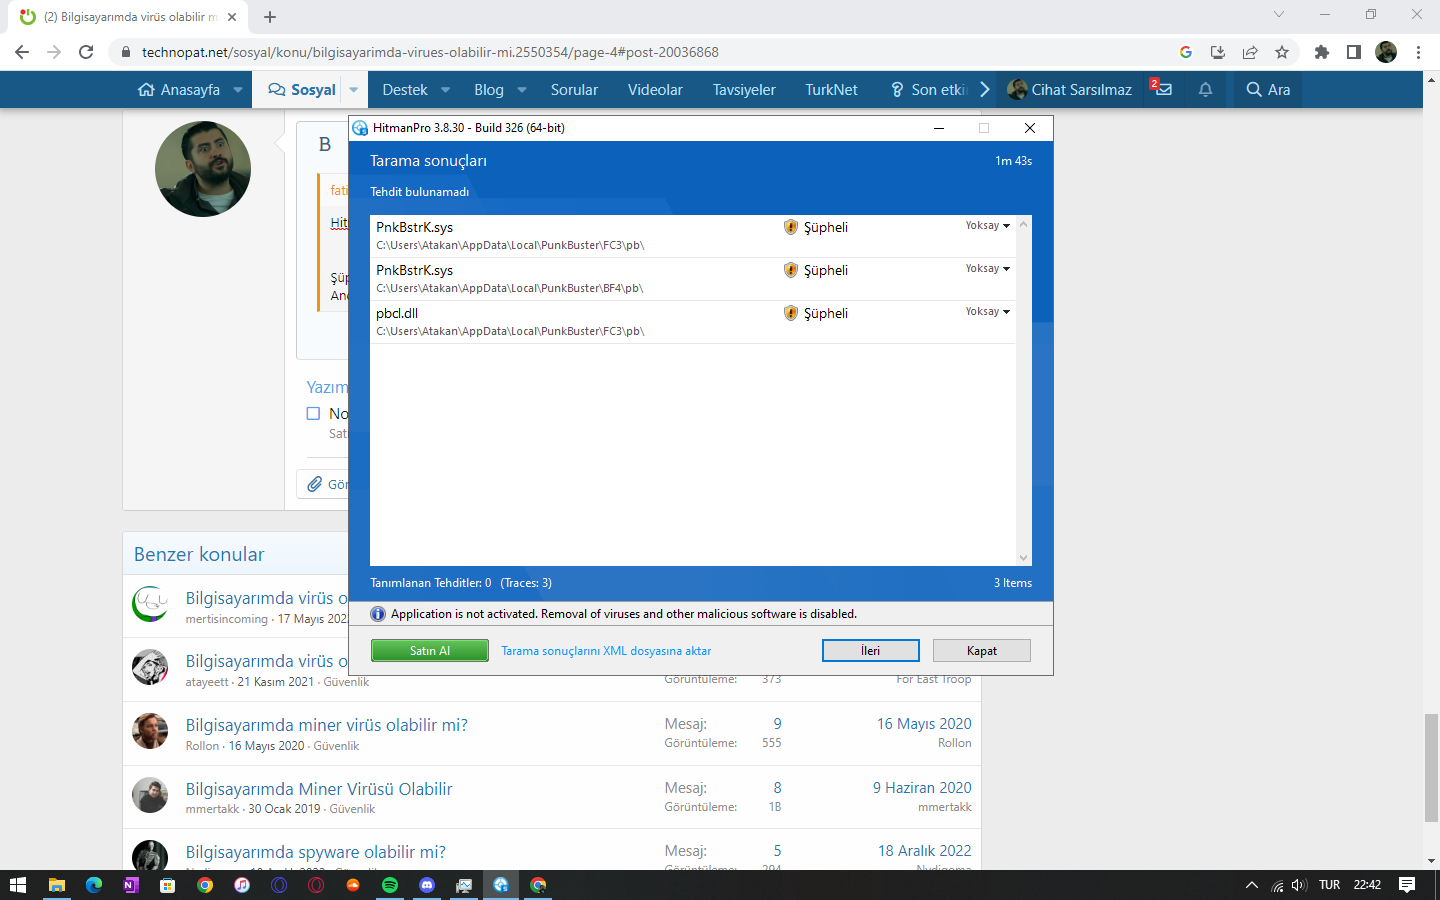Click the install app icon in address bar
Image resolution: width=1440 pixels, height=900 pixels.
(1218, 52)
